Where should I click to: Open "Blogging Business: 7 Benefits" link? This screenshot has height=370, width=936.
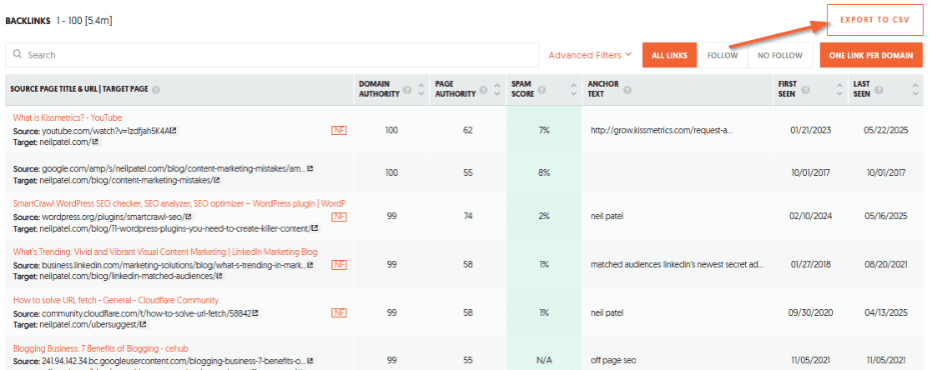coord(101,349)
